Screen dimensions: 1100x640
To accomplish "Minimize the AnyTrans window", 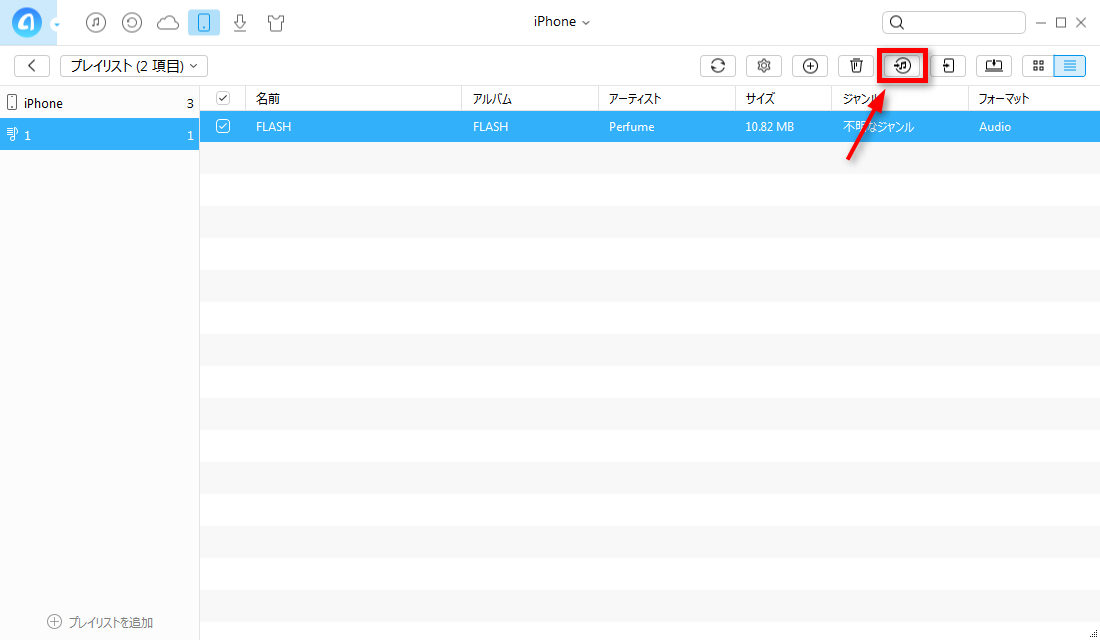I will tap(1041, 23).
